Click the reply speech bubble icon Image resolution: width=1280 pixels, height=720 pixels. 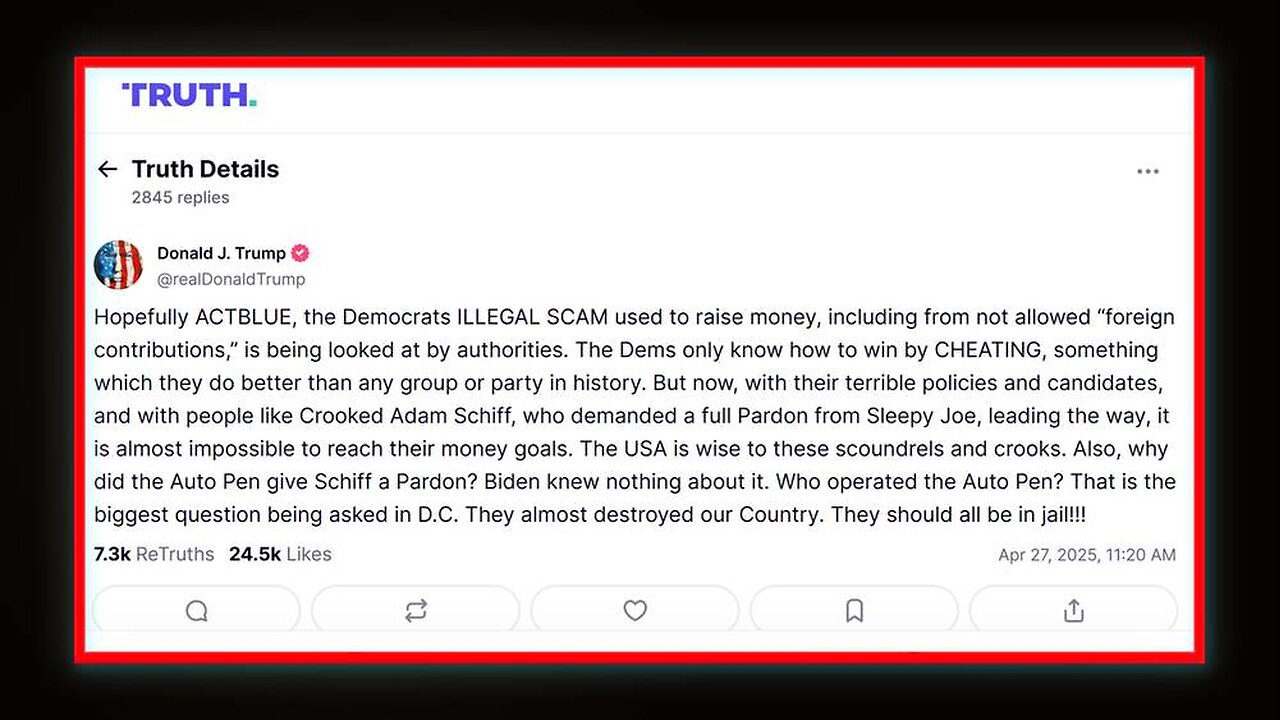pyautogui.click(x=197, y=610)
